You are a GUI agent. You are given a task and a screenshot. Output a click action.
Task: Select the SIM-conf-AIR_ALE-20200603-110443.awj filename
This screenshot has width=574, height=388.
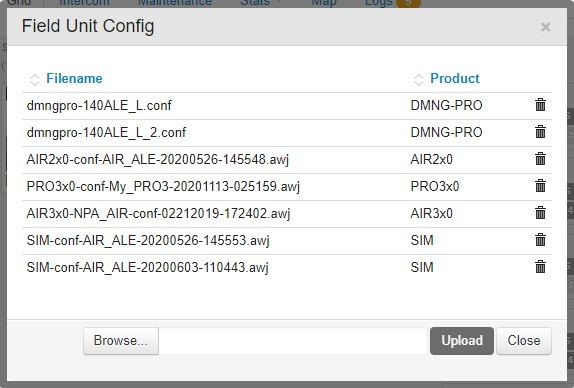(x=148, y=268)
